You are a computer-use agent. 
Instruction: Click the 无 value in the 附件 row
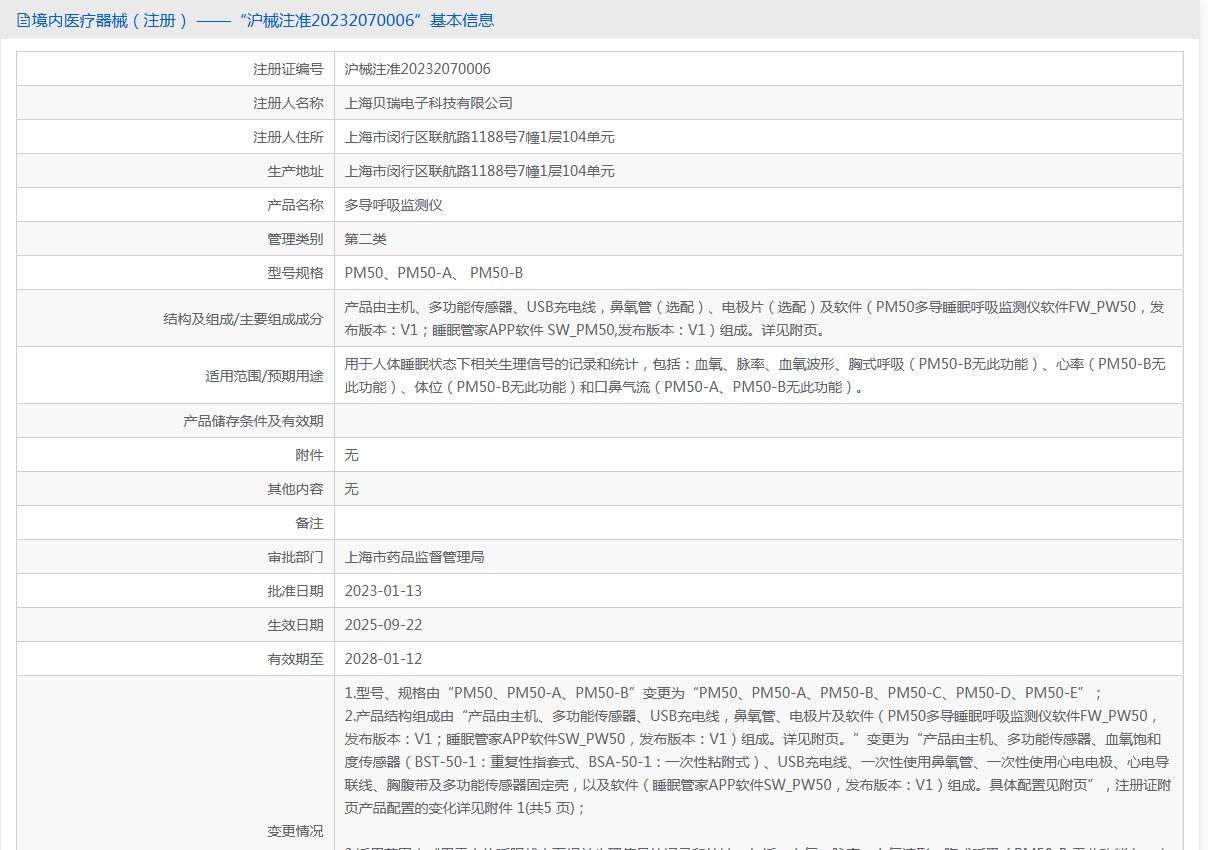pyautogui.click(x=352, y=455)
